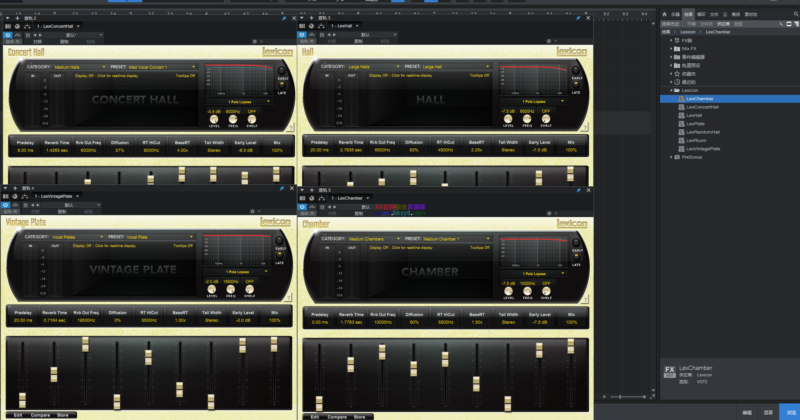Toggle power bypass on the LexHall window
Image resolution: width=800 pixels, height=420 pixels.
[x=302, y=35]
